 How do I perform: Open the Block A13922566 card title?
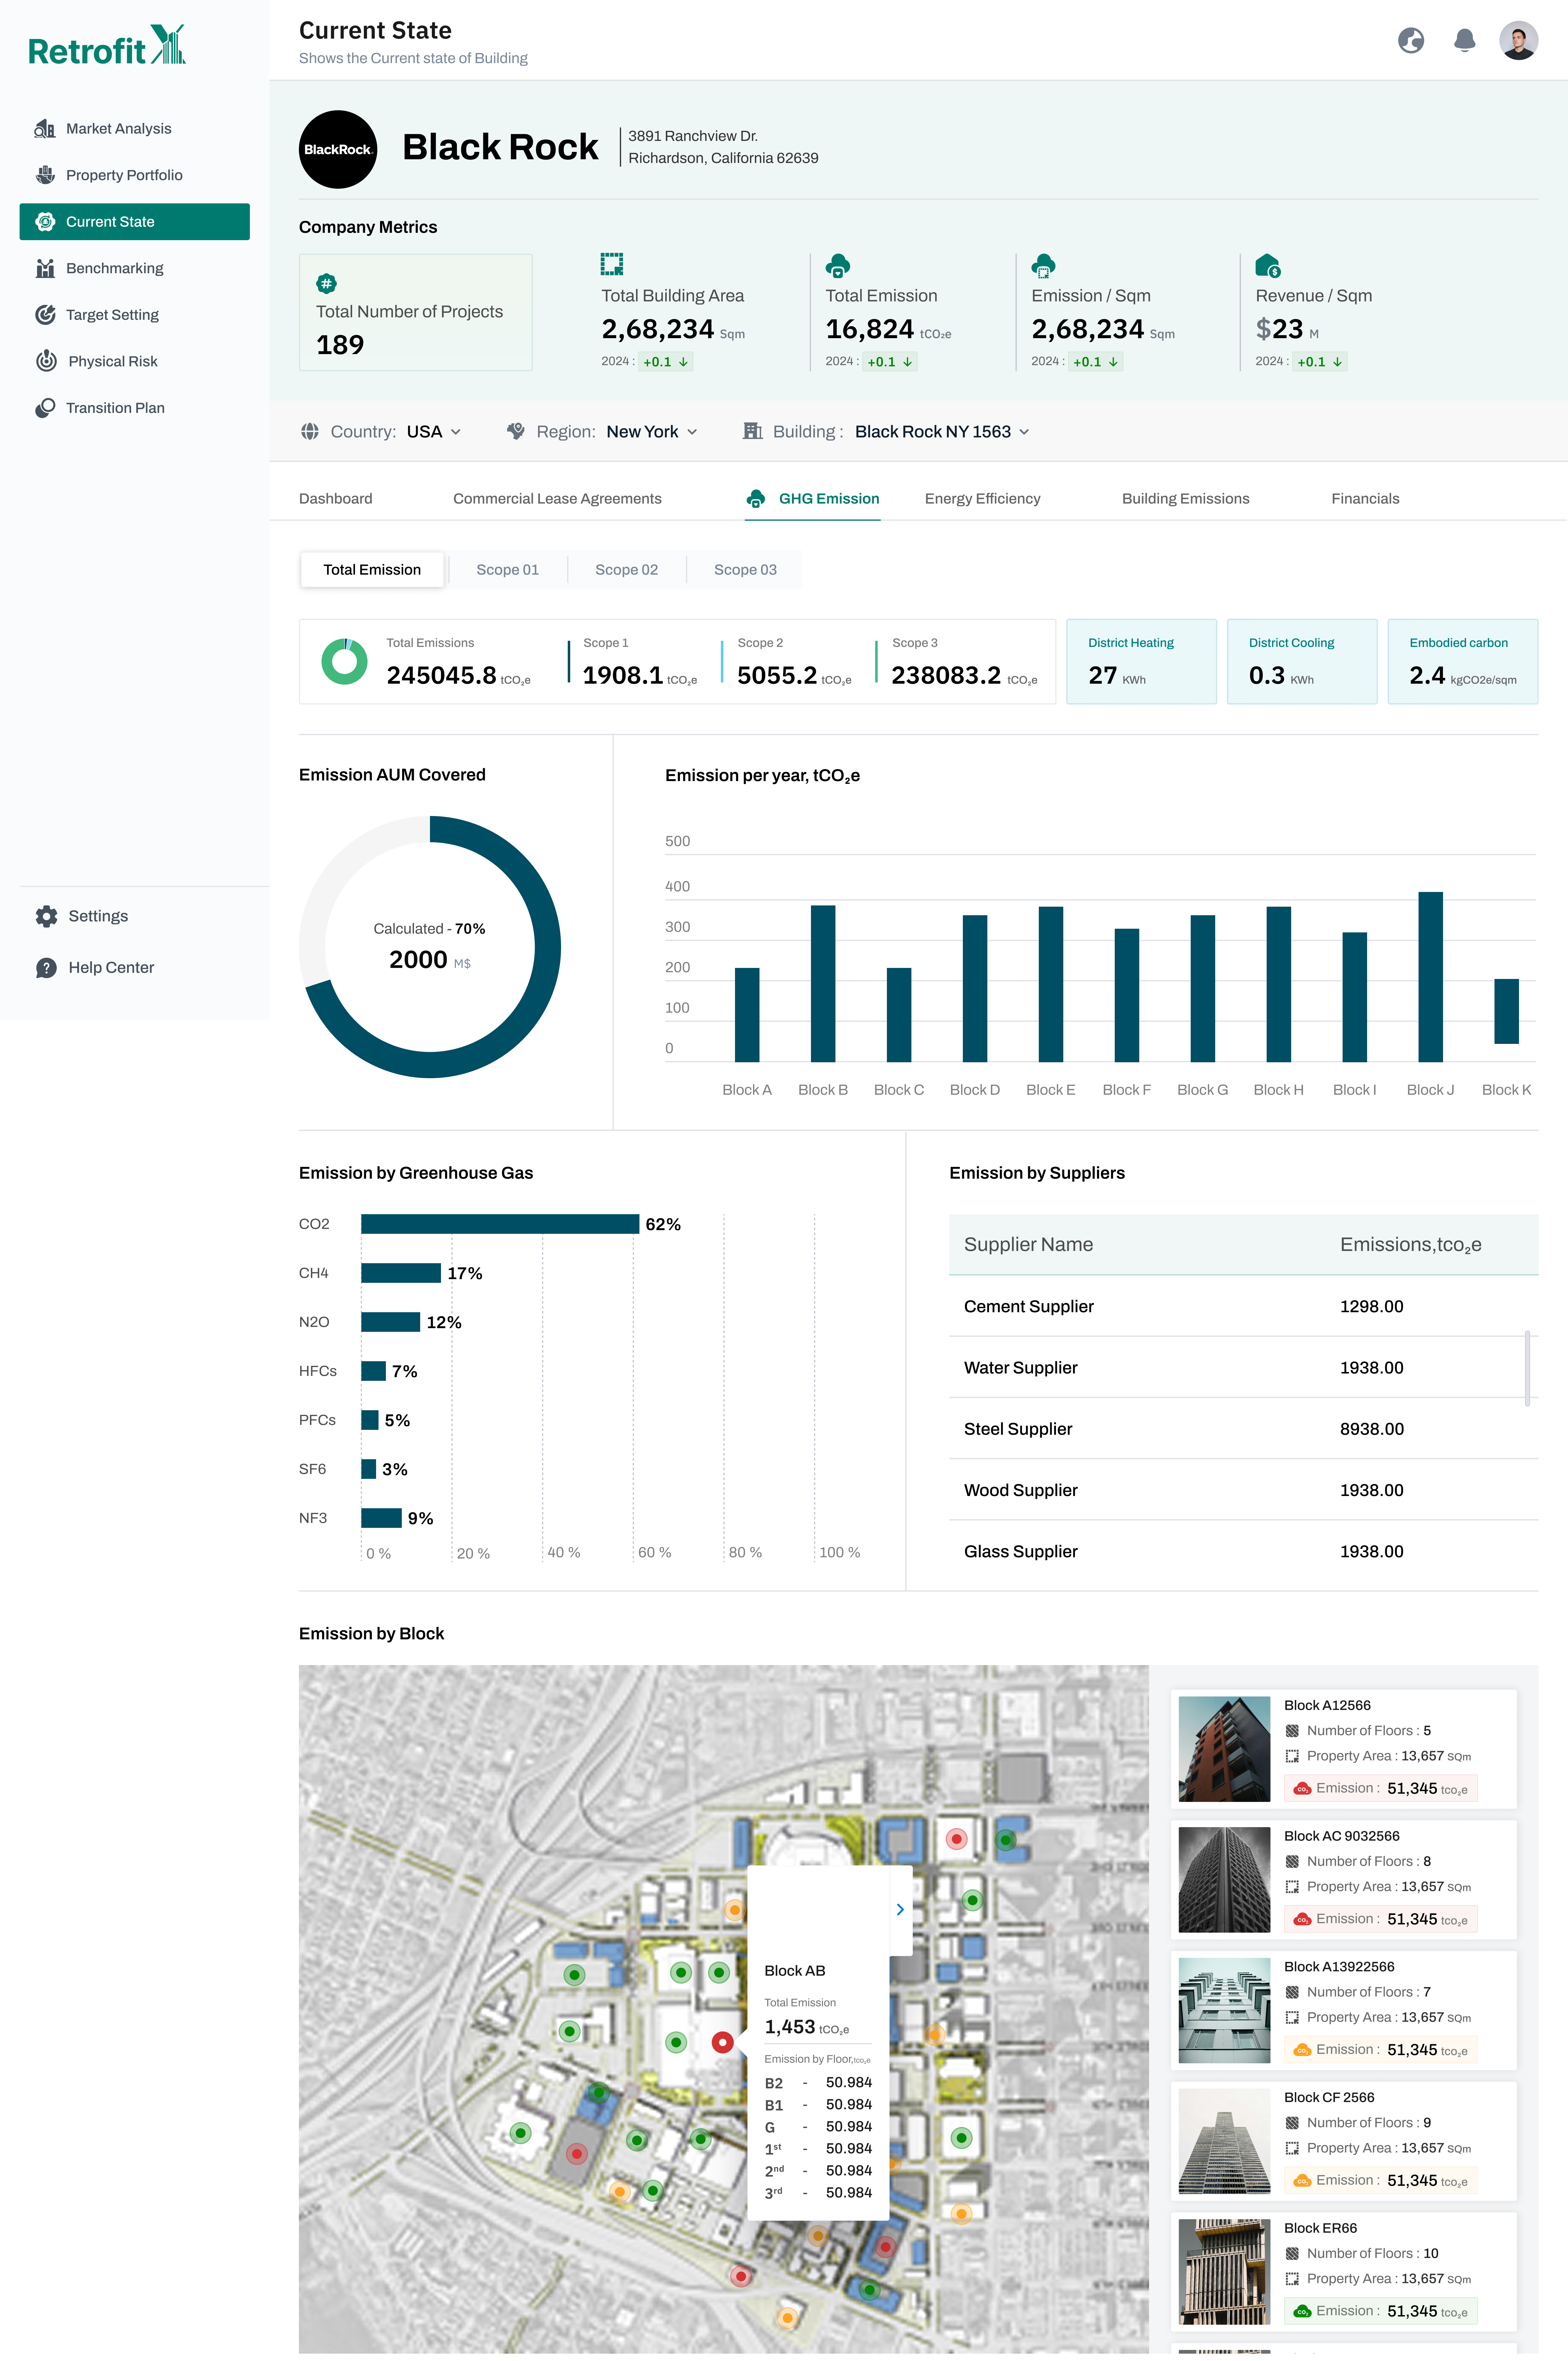click(x=1339, y=1967)
